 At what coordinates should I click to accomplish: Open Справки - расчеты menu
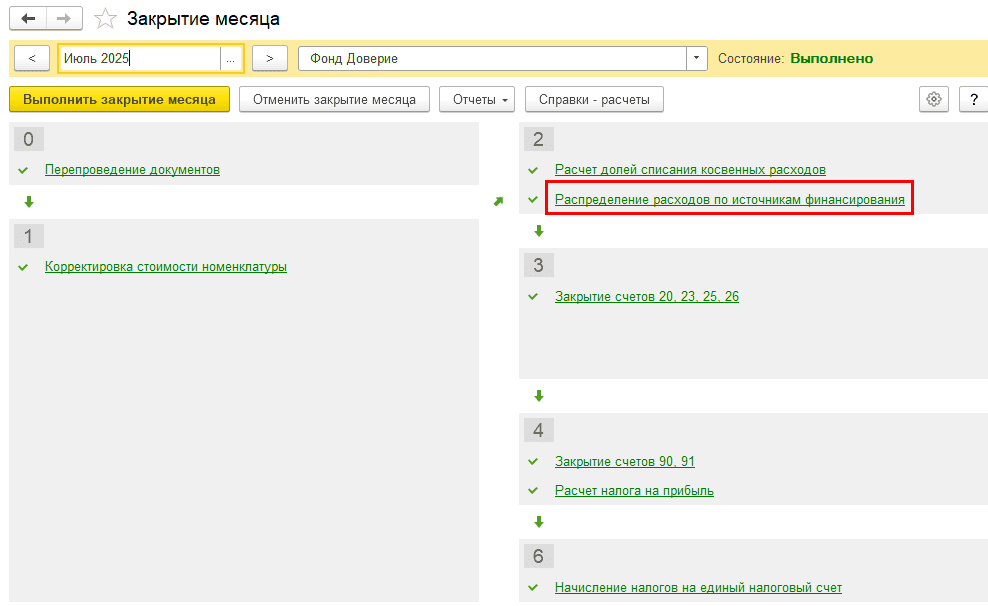(594, 99)
